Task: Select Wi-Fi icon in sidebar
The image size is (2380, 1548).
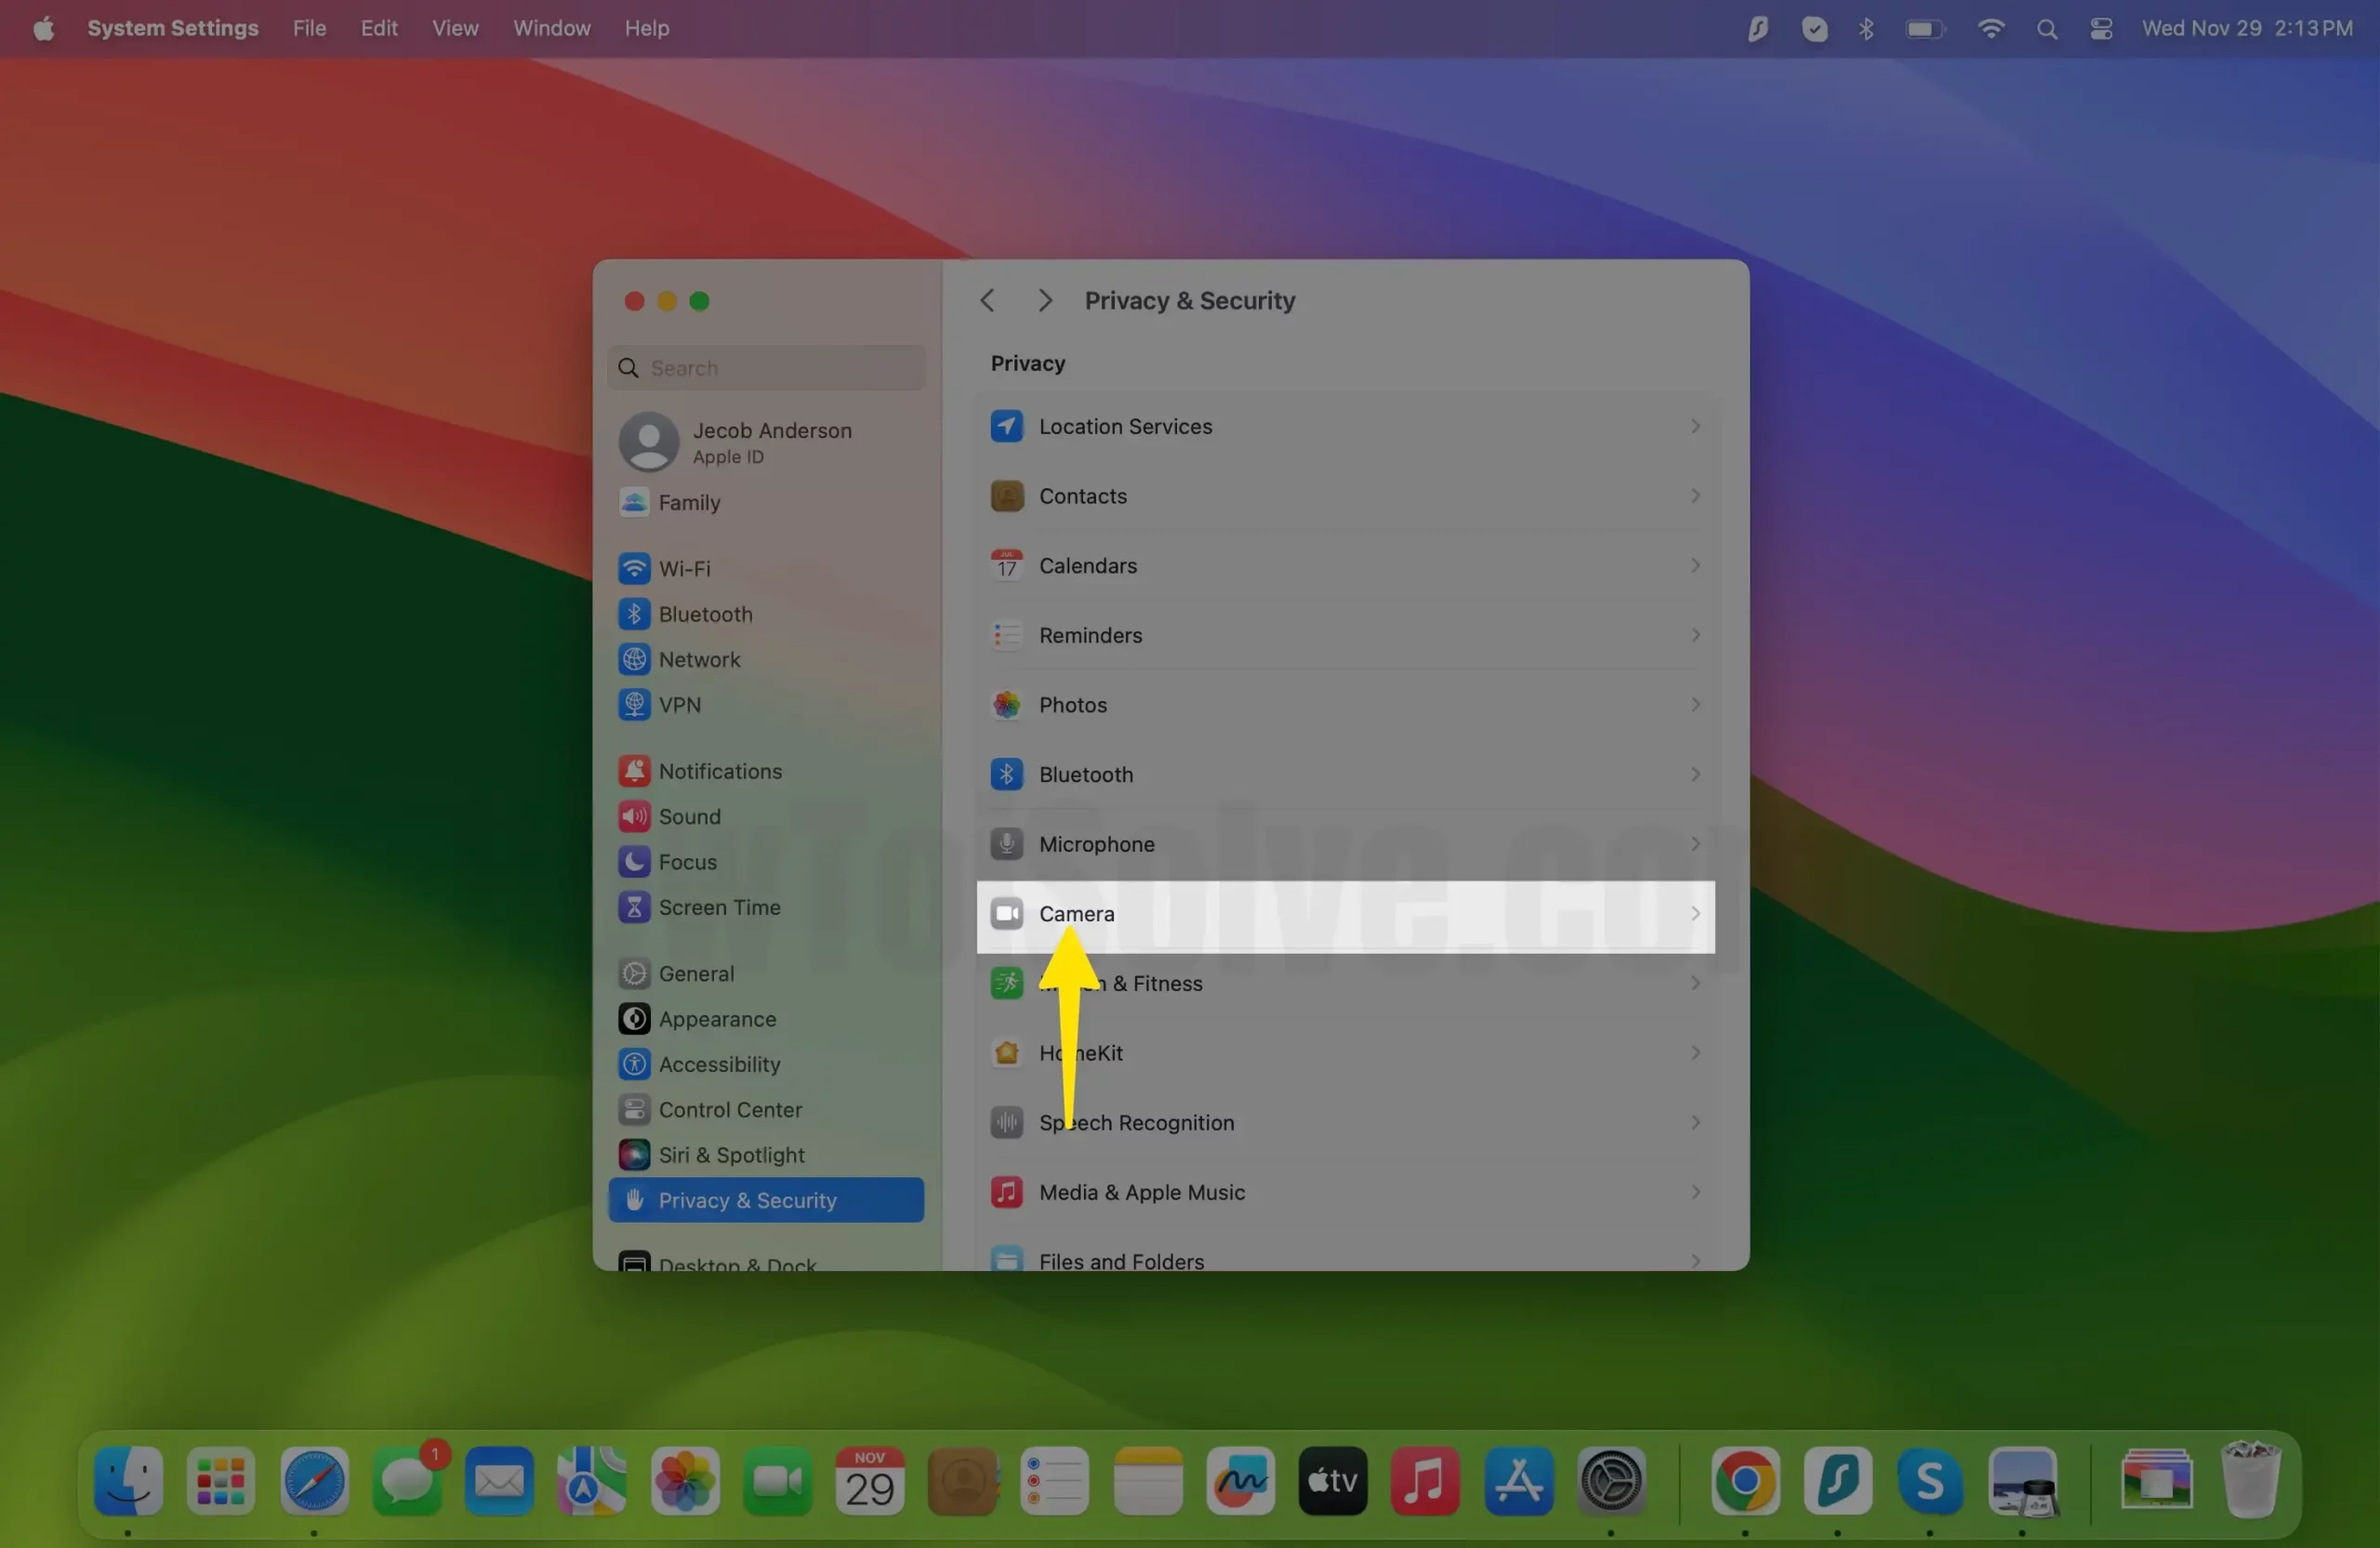Action: point(634,568)
